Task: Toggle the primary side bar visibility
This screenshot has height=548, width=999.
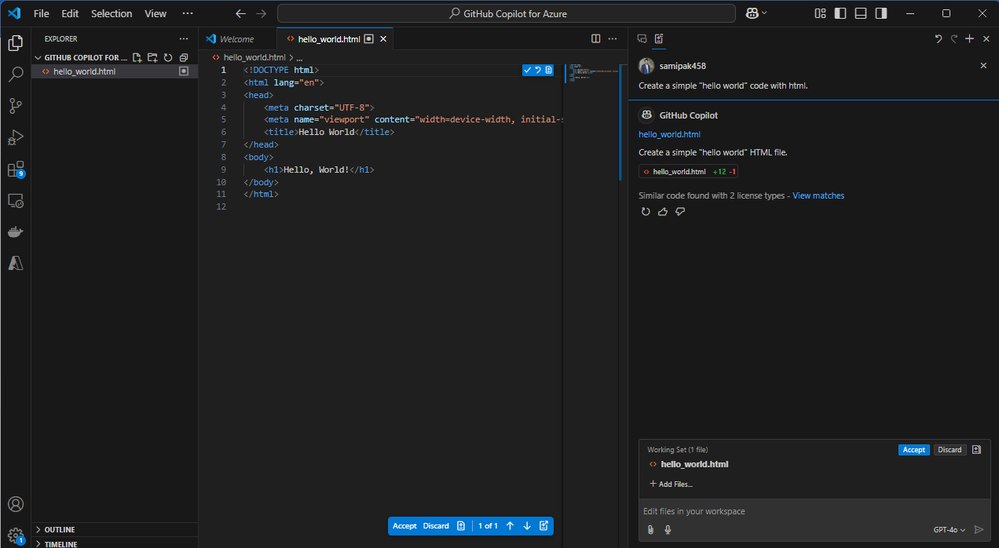Action: click(x=839, y=13)
